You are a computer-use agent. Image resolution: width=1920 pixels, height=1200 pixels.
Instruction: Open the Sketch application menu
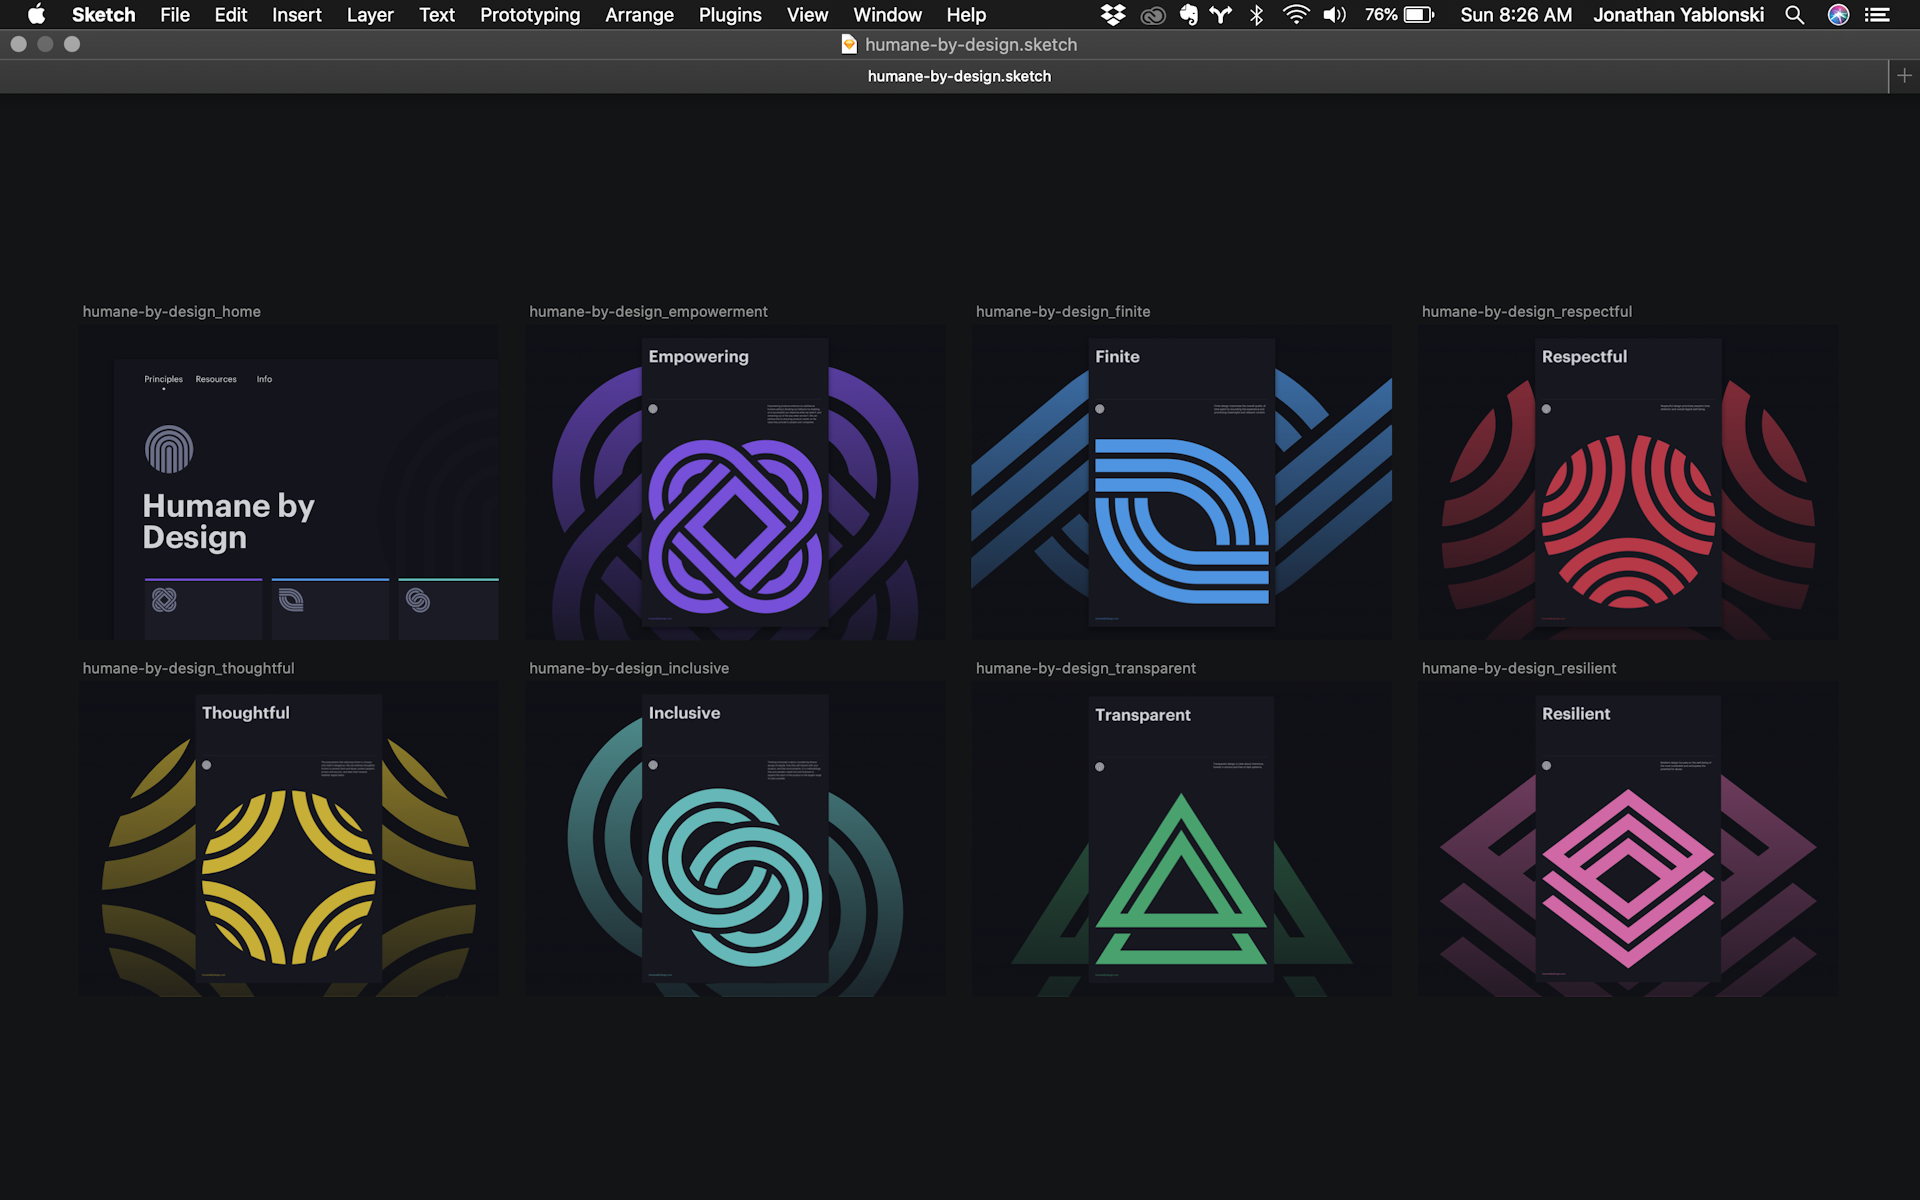coord(103,15)
